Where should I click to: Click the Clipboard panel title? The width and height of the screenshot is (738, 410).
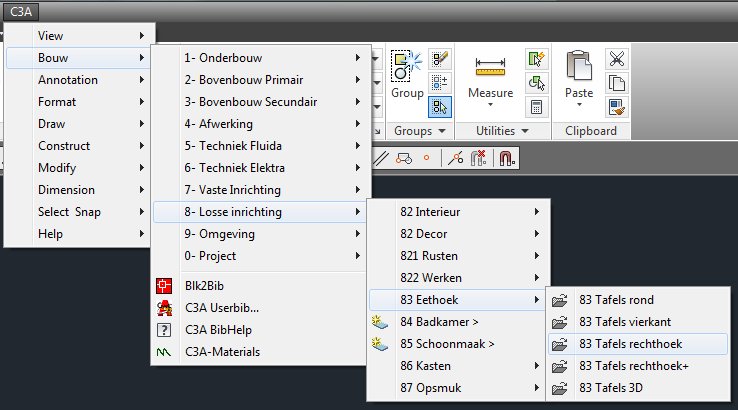pos(591,131)
